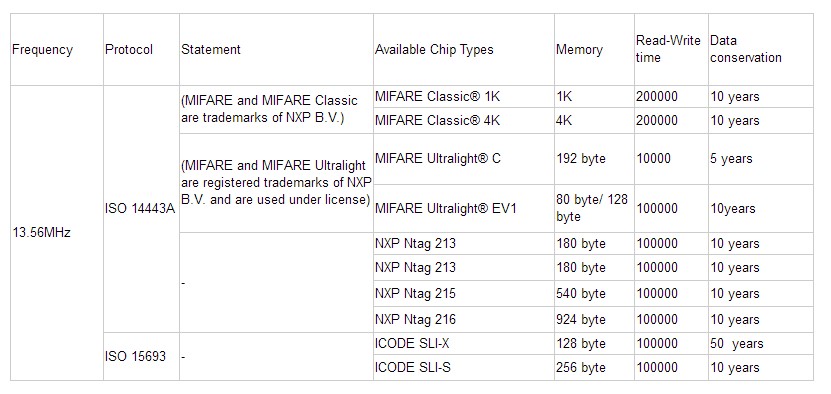Click the Frequency column header
This screenshot has width=831, height=394.
pos(57,50)
